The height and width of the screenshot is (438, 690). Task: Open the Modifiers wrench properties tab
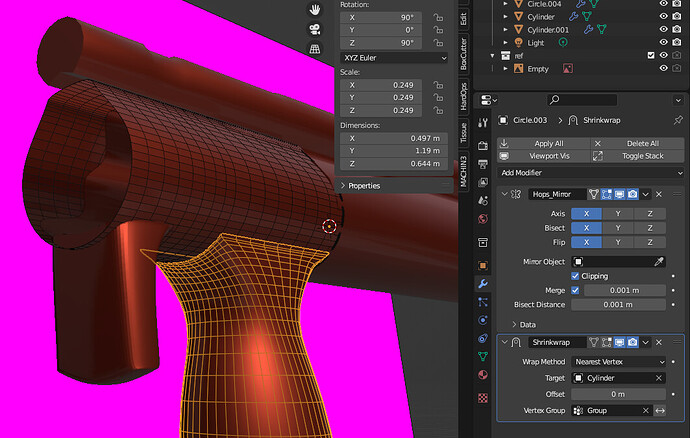(x=483, y=283)
